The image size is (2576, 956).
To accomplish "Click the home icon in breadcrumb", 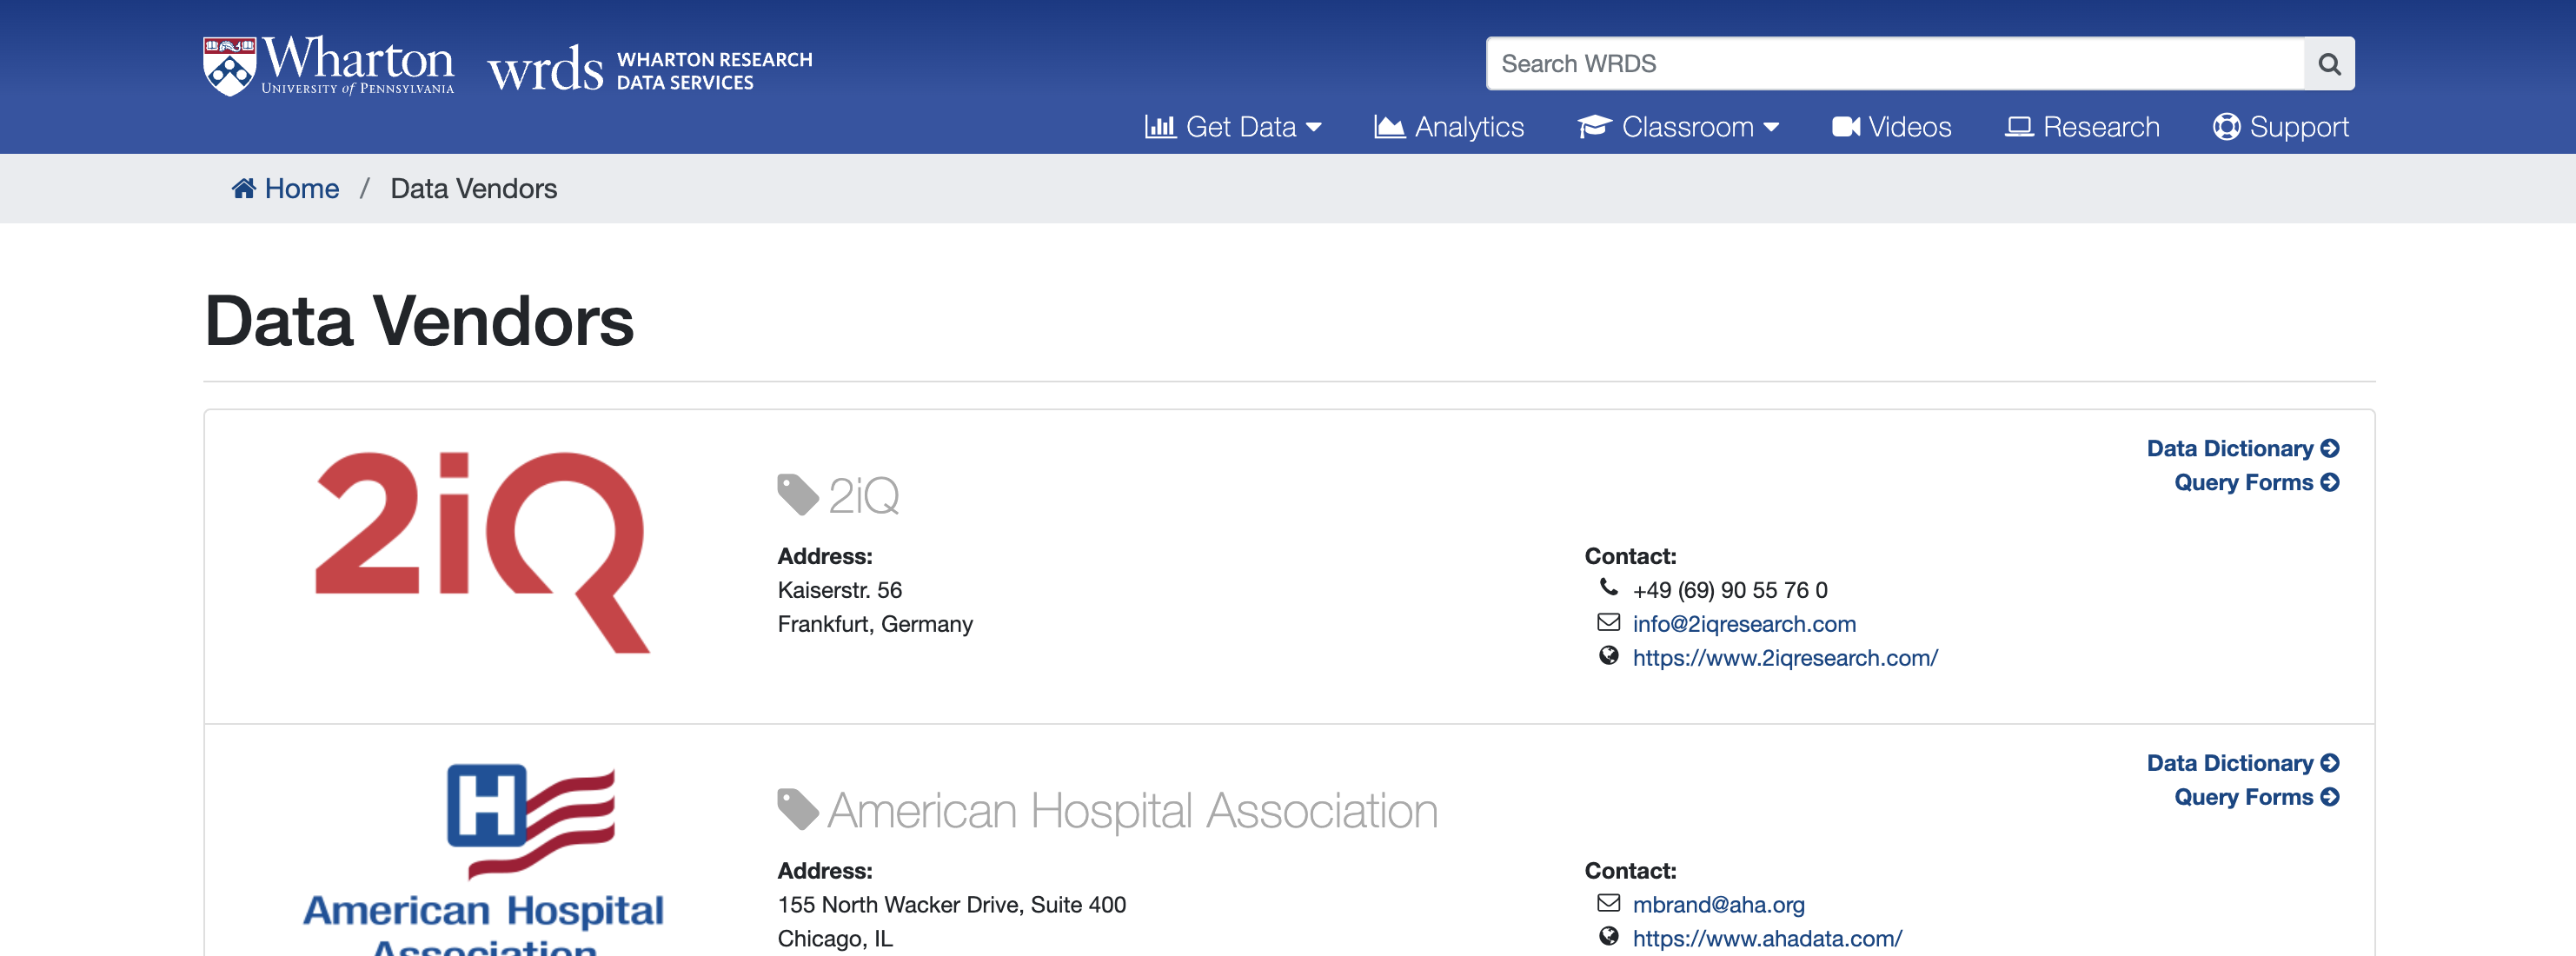I will pos(243,188).
